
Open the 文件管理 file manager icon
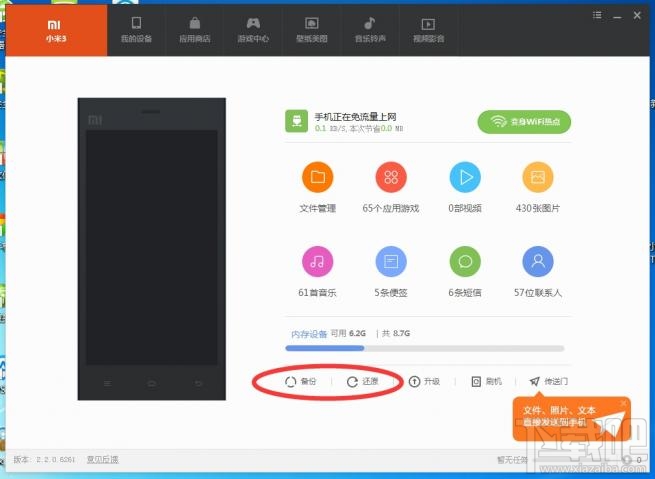[317, 177]
